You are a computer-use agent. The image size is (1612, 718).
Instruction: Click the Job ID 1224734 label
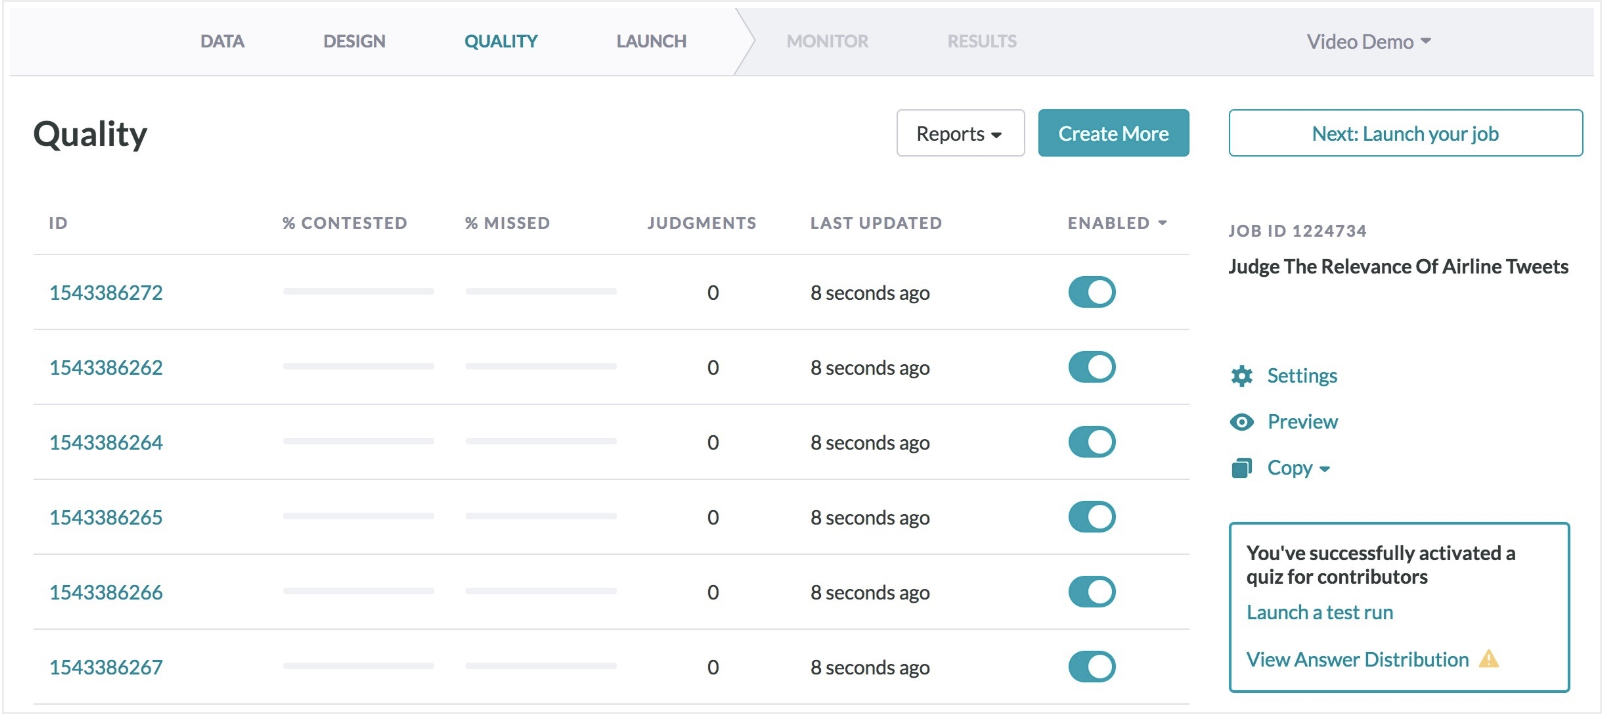[x=1297, y=231]
